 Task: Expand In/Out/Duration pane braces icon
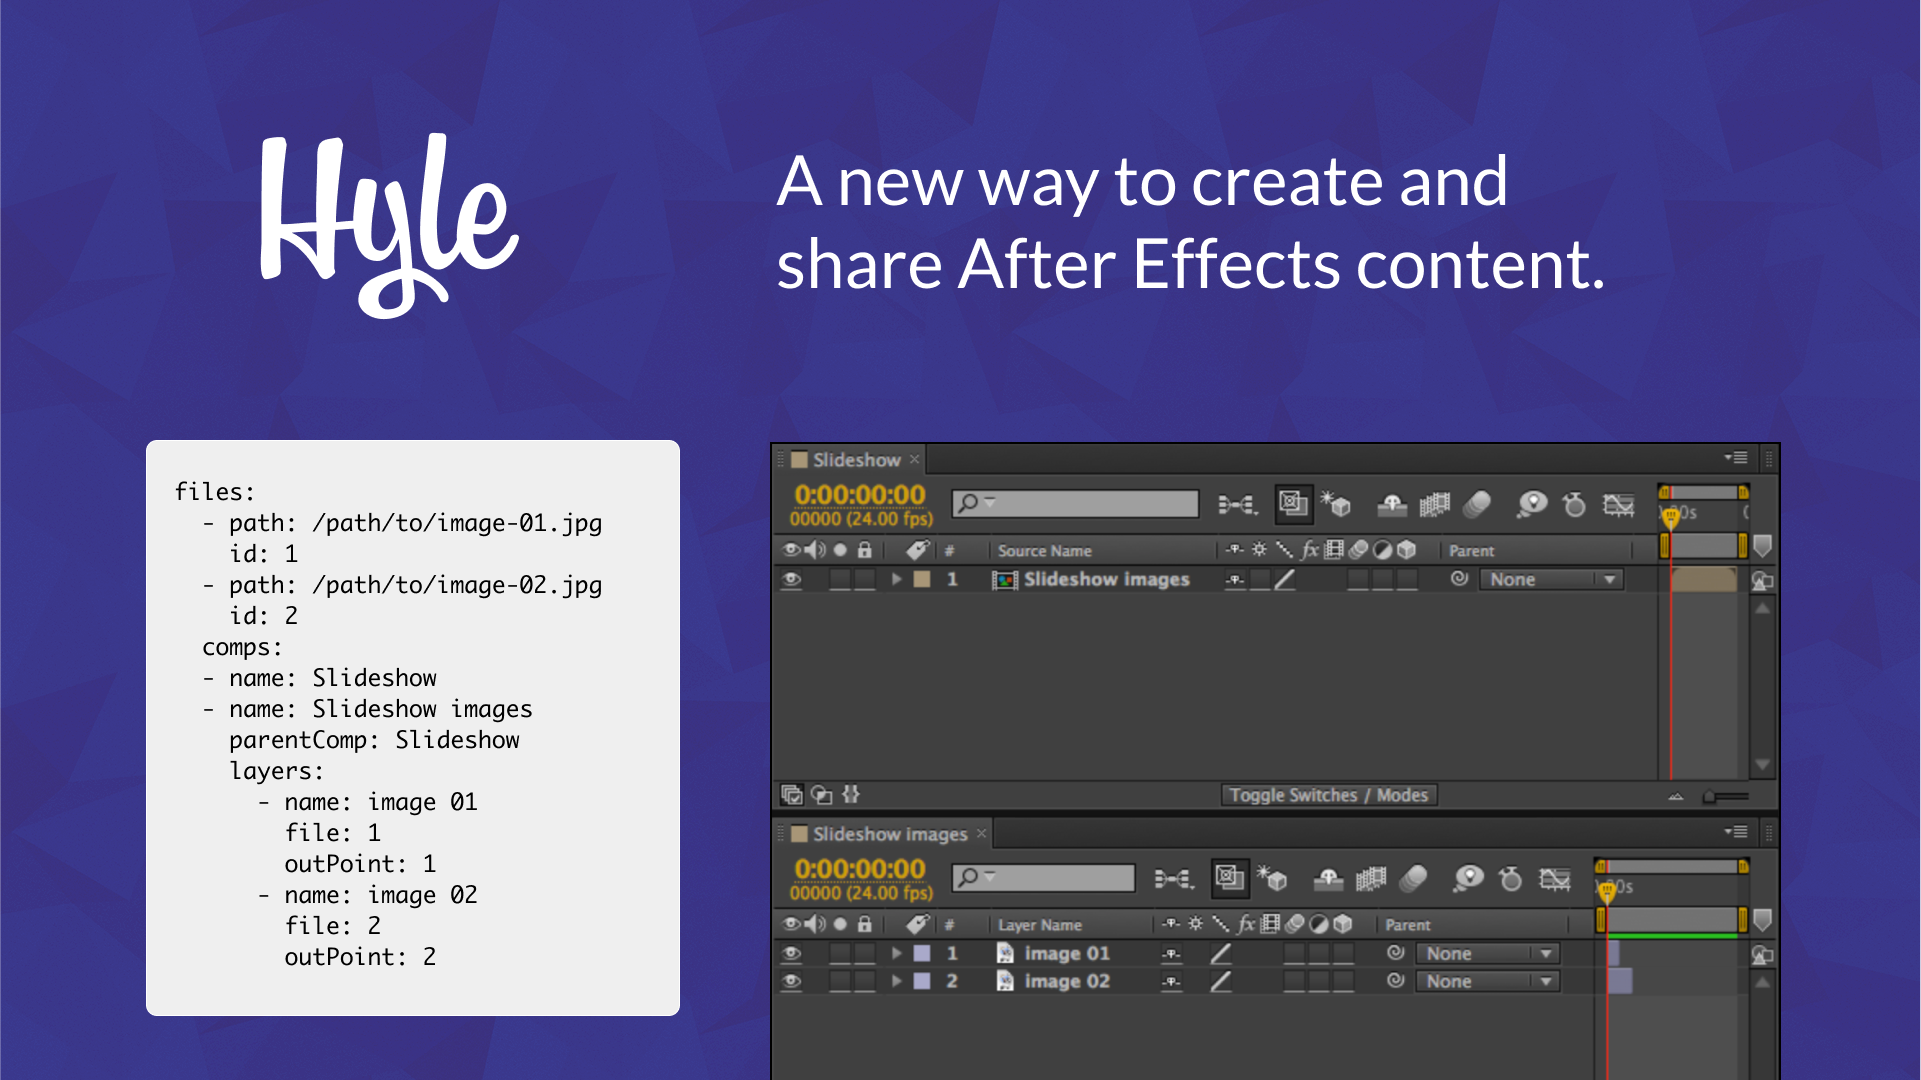pyautogui.click(x=851, y=794)
